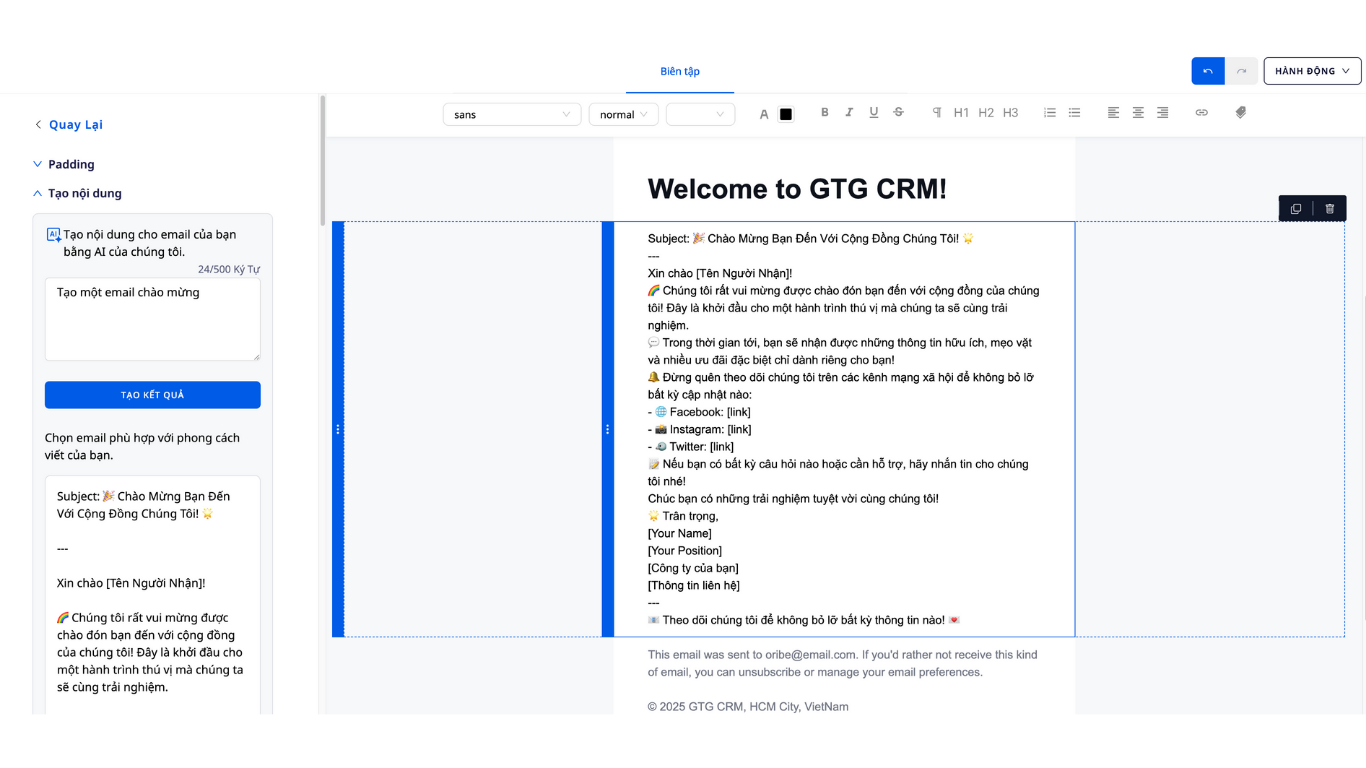Click the column drag handle dots

608,429
